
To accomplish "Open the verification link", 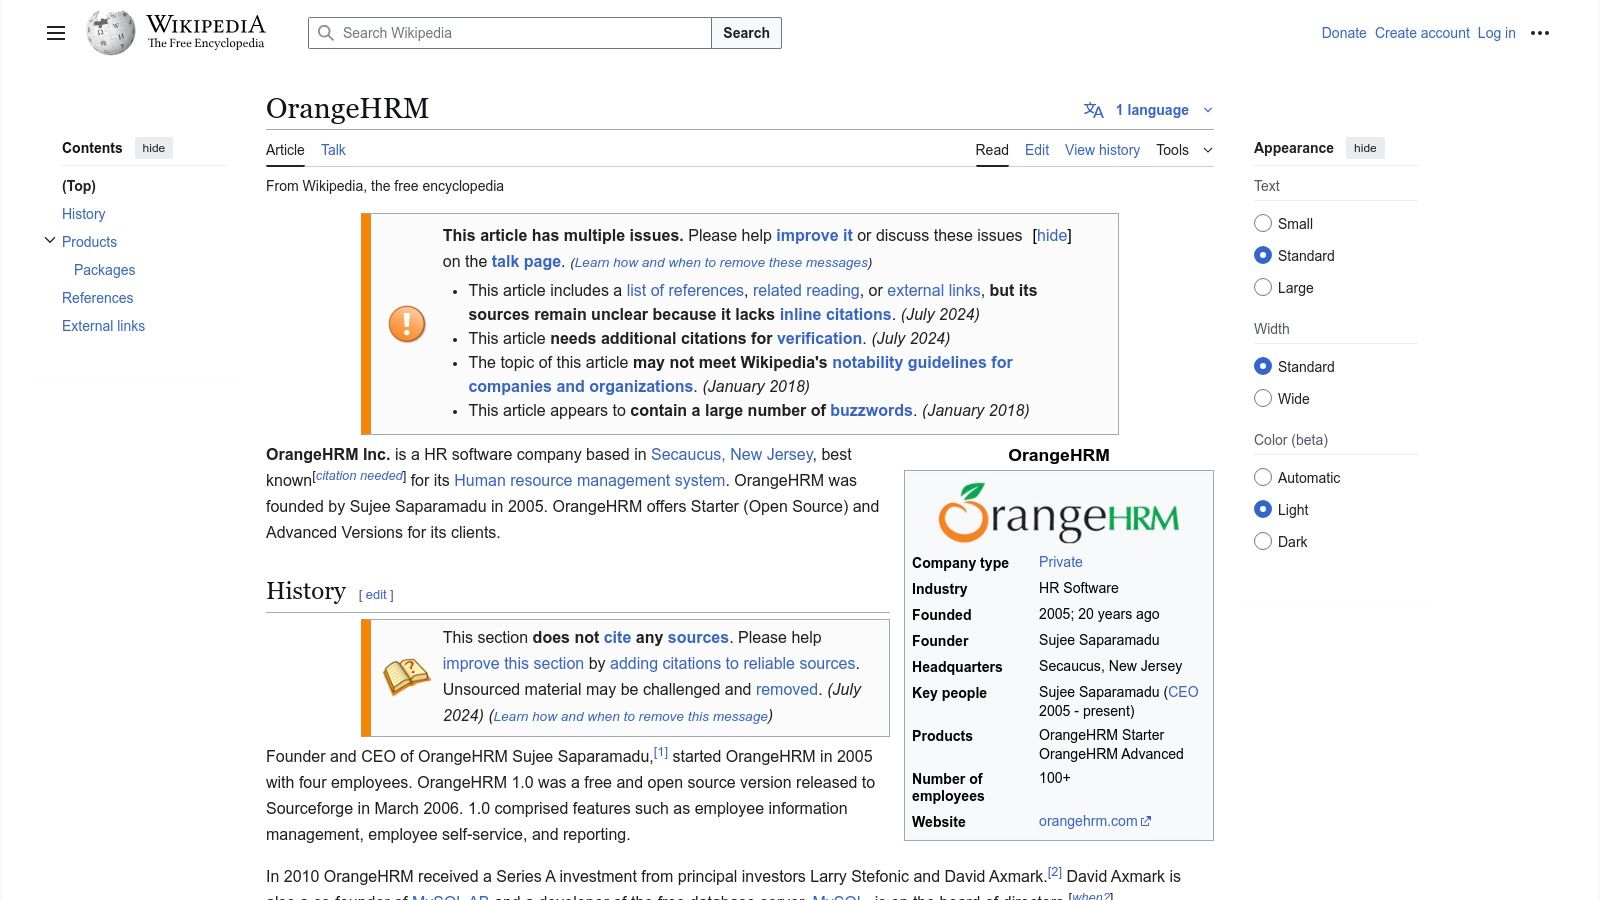I will [819, 338].
